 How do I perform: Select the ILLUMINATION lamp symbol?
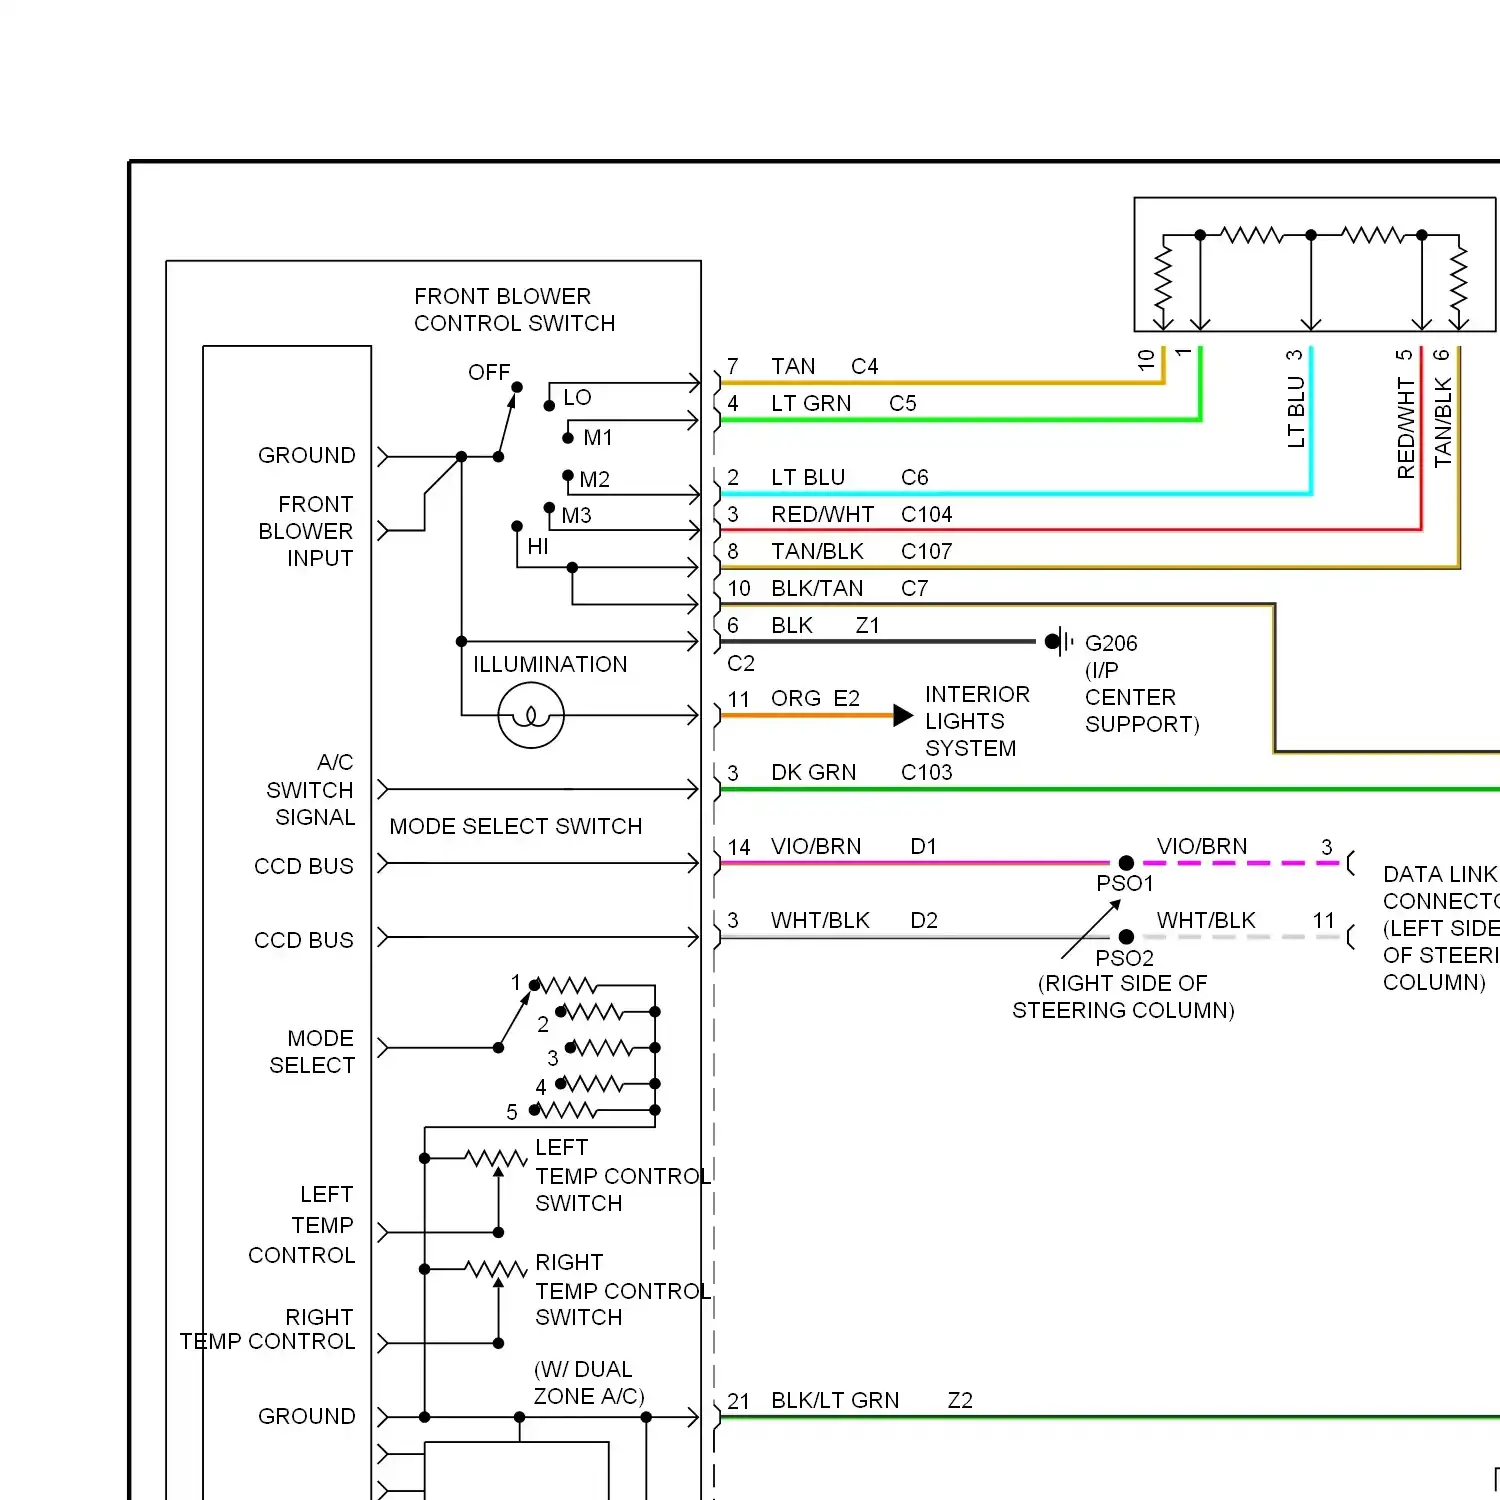531,716
